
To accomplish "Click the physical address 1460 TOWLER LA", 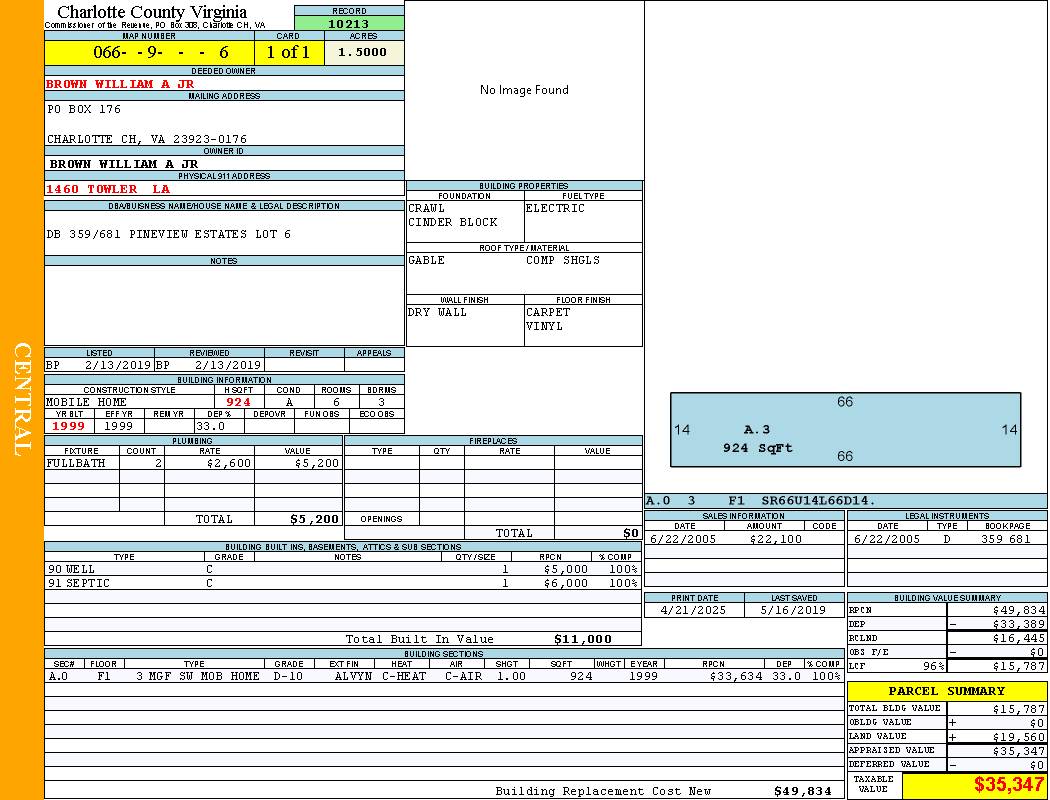I will [108, 189].
